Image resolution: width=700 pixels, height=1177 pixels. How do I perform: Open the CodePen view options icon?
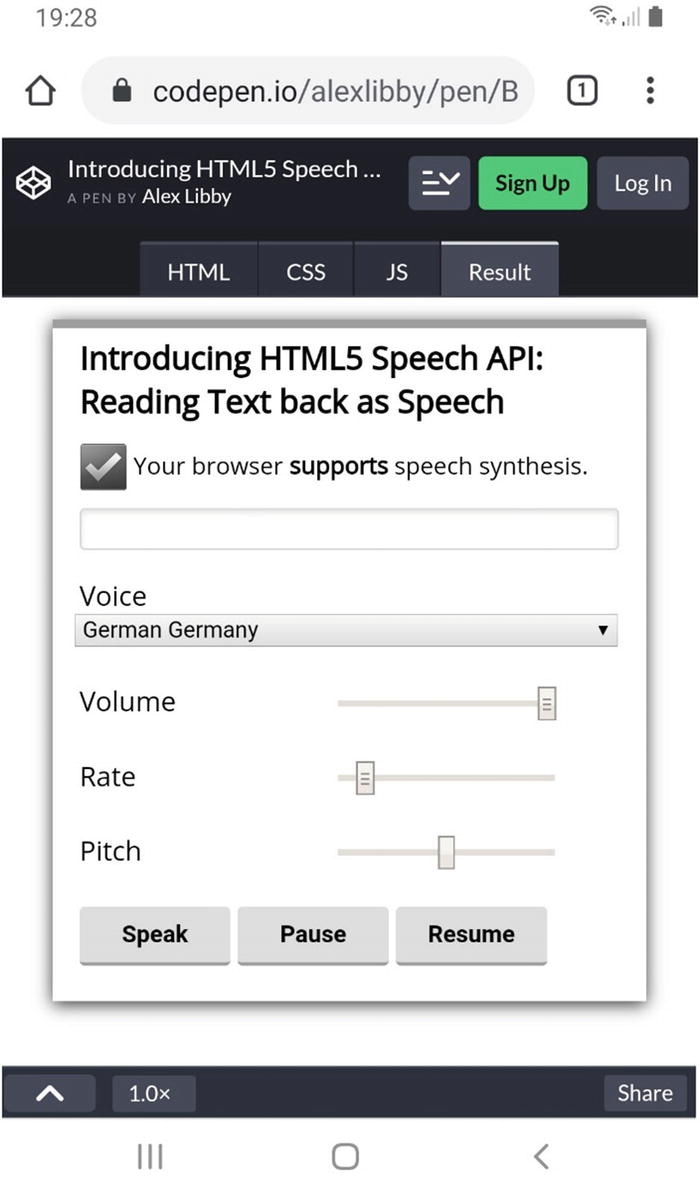439,183
